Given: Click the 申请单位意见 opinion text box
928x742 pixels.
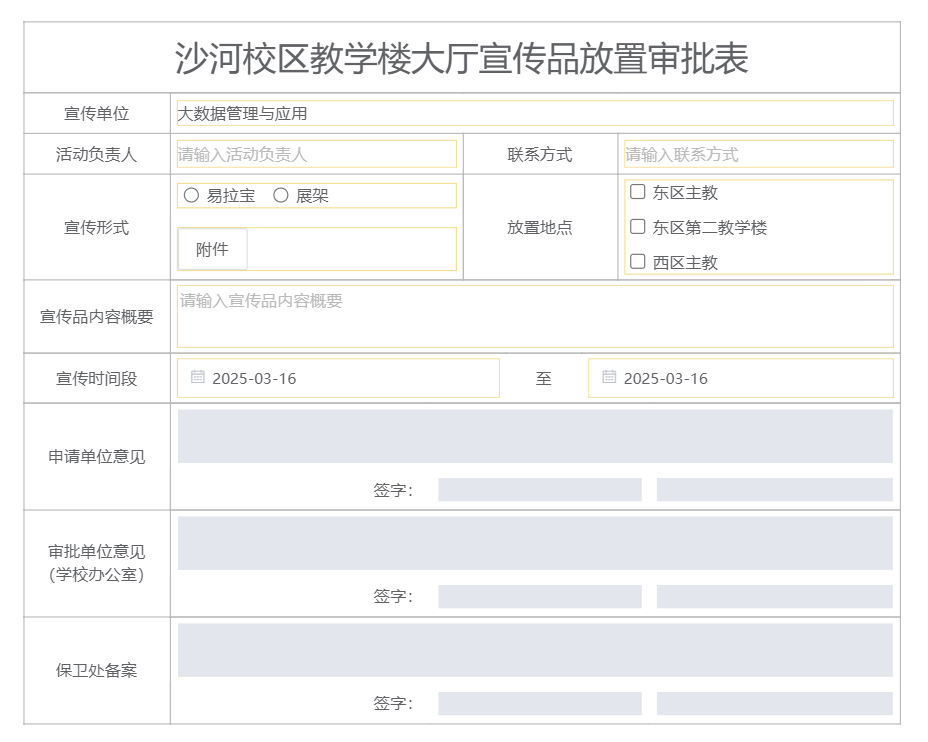Looking at the screenshot, I should (534, 436).
